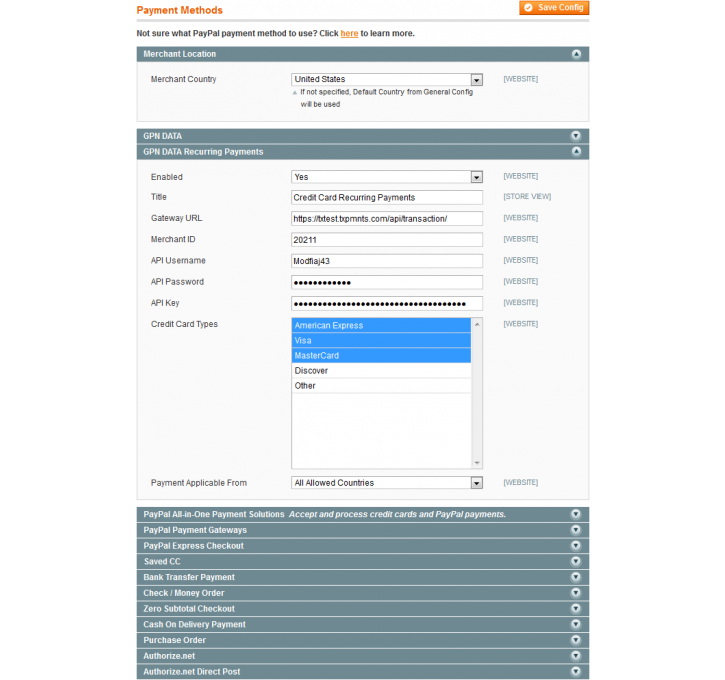The width and height of the screenshot is (725, 680).
Task: Click the Merchant ID field
Action: click(x=387, y=240)
